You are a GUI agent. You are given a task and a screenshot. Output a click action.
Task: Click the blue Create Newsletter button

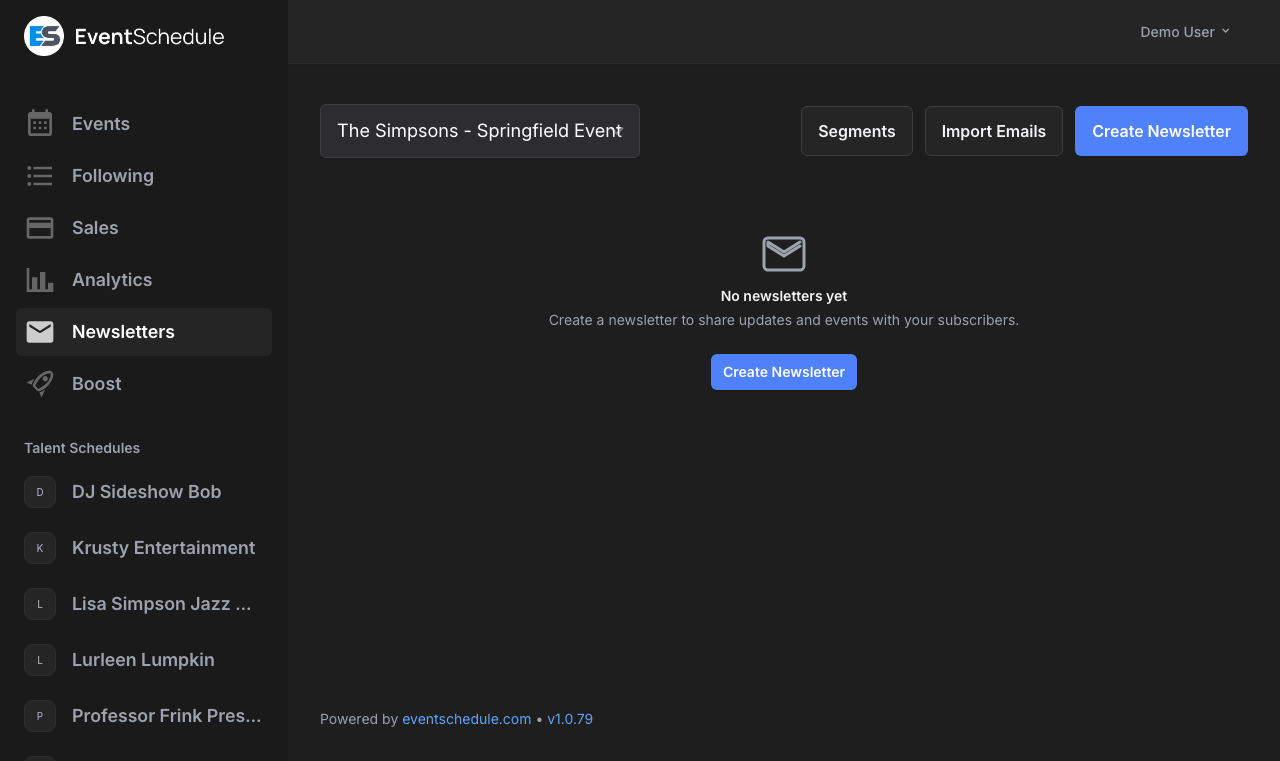click(x=1160, y=131)
